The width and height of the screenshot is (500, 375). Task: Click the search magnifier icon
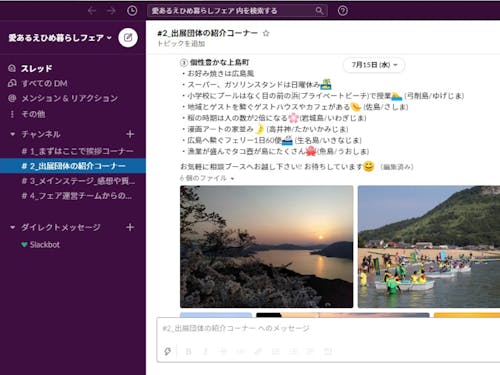[319, 11]
